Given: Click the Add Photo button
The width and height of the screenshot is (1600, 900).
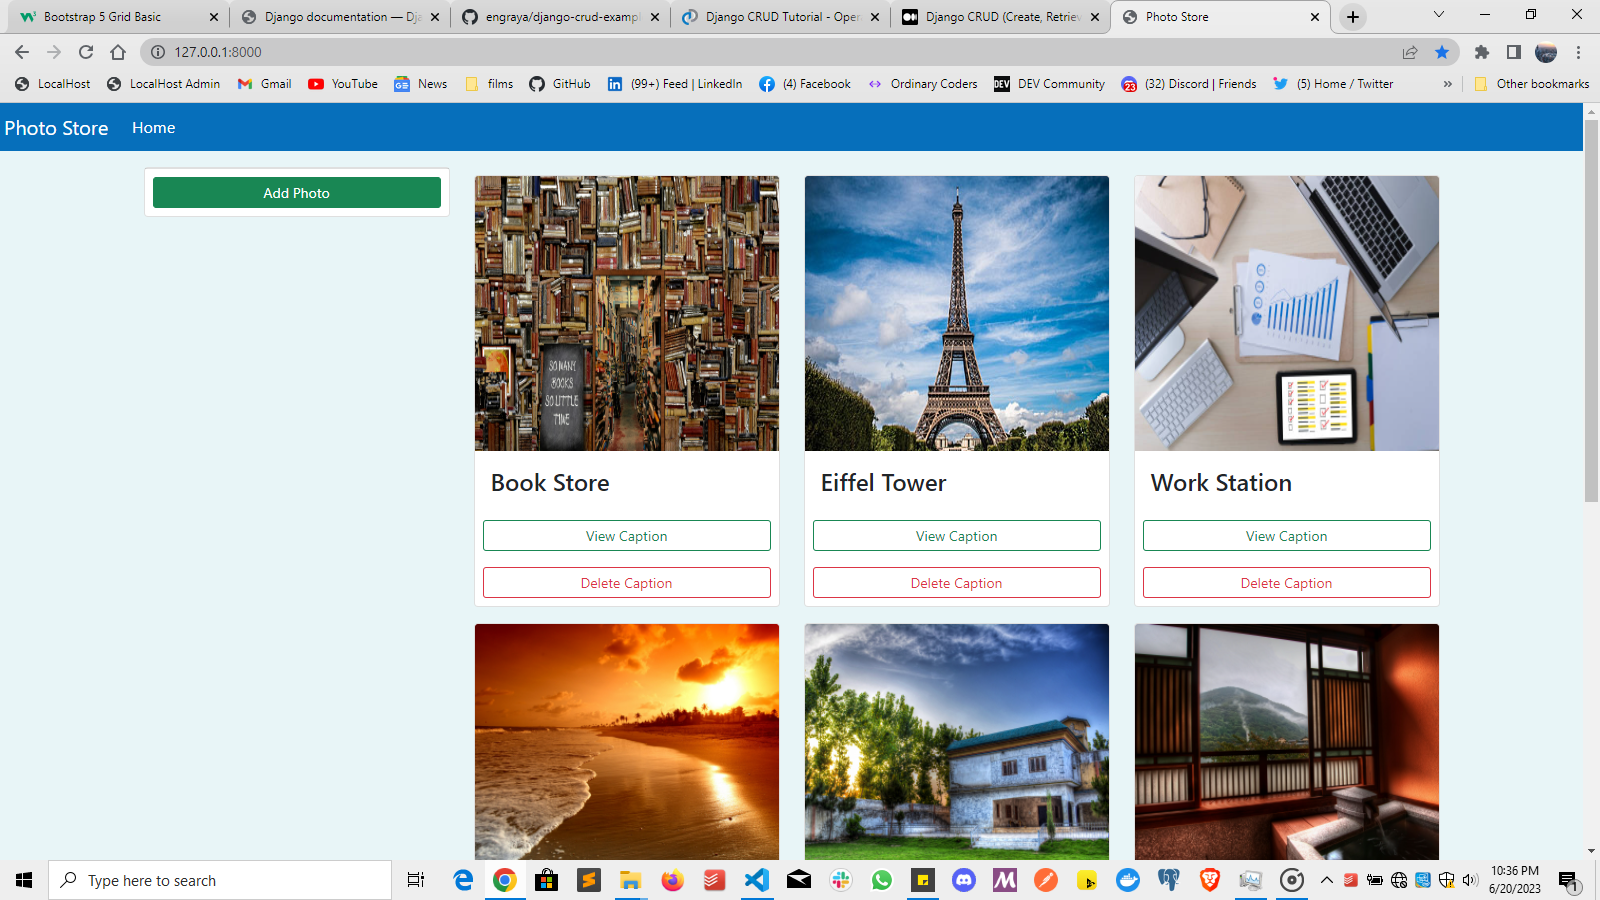Looking at the screenshot, I should [296, 192].
